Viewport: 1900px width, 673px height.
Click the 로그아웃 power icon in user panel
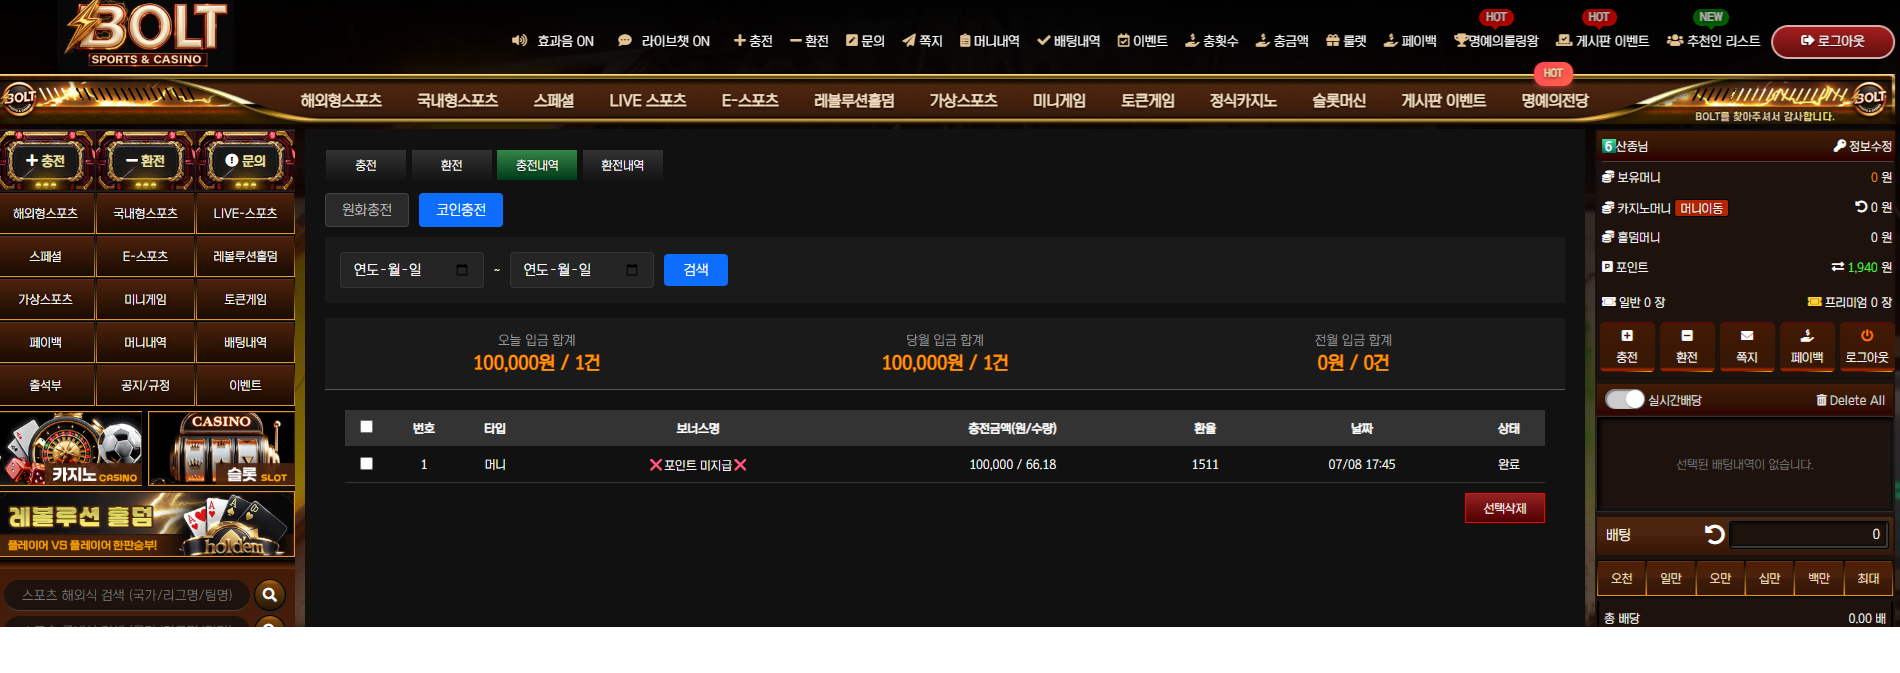[x=1866, y=336]
